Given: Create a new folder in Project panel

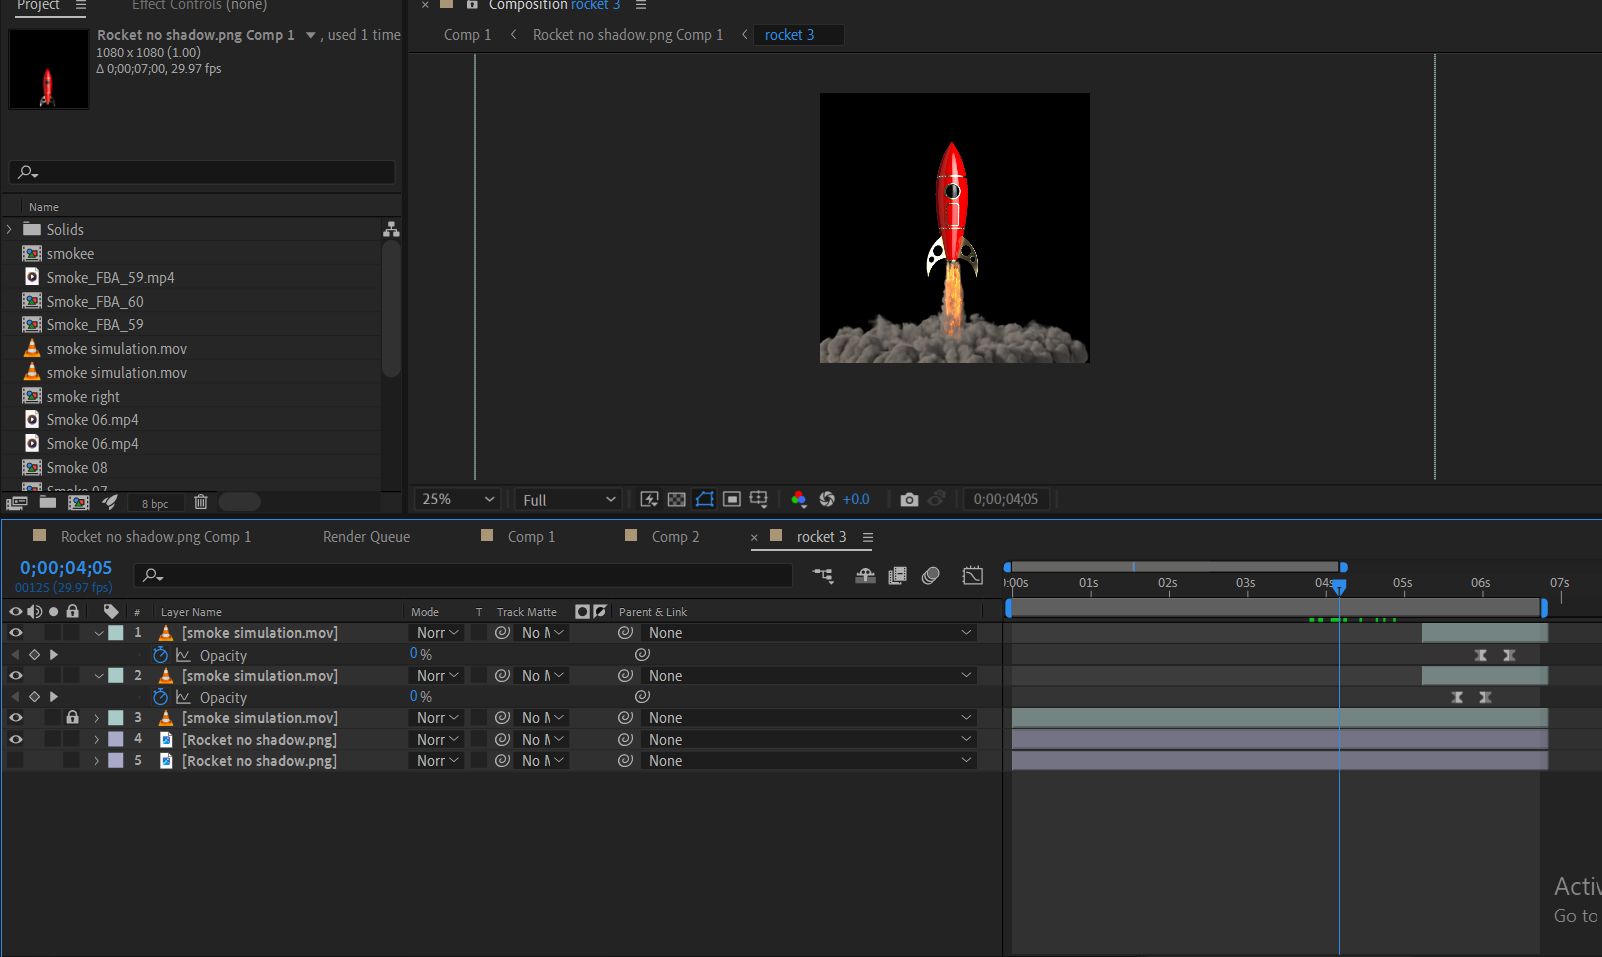Looking at the screenshot, I should pyautogui.click(x=48, y=502).
